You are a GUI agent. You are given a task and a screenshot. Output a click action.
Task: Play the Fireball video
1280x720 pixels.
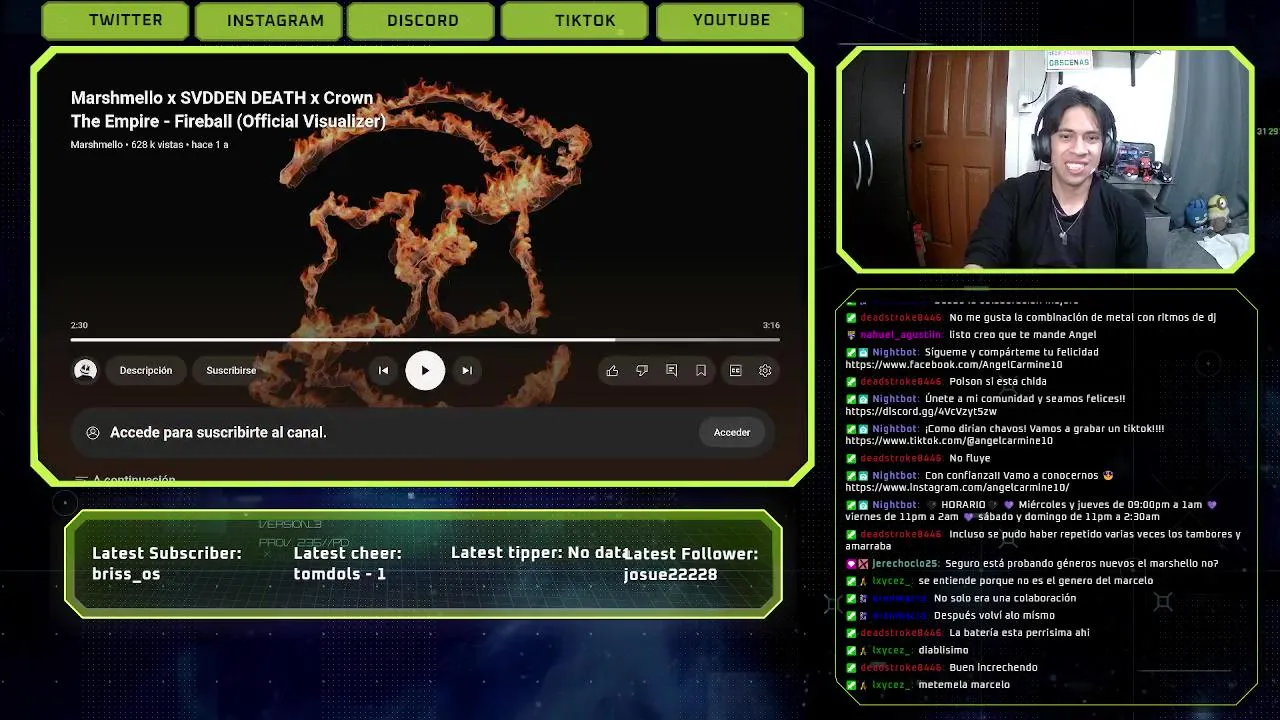coord(425,370)
